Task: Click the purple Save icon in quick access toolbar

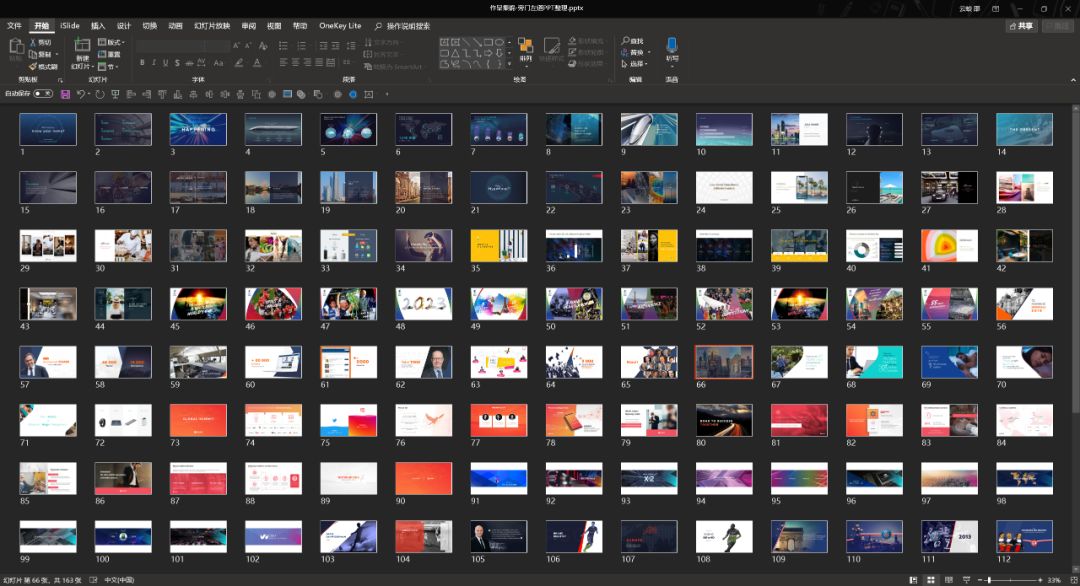Action: 65,94
